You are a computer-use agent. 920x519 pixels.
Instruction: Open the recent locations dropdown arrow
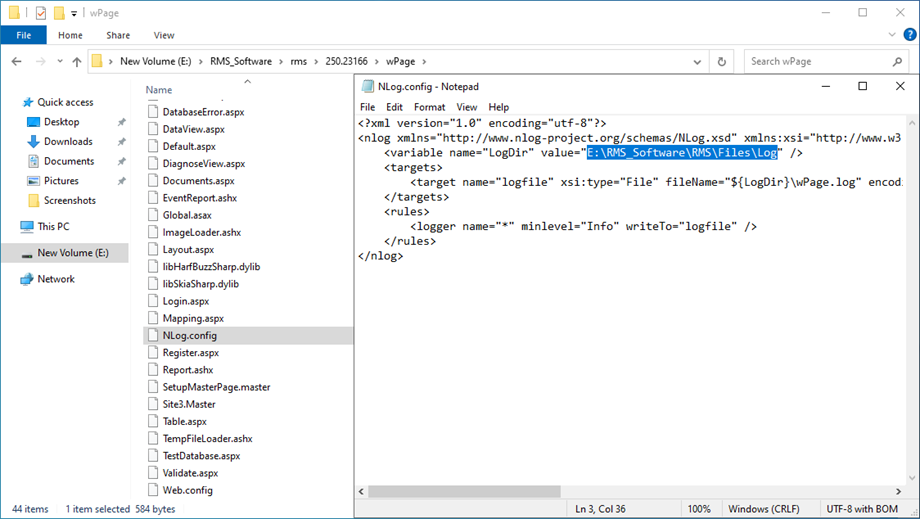point(60,61)
